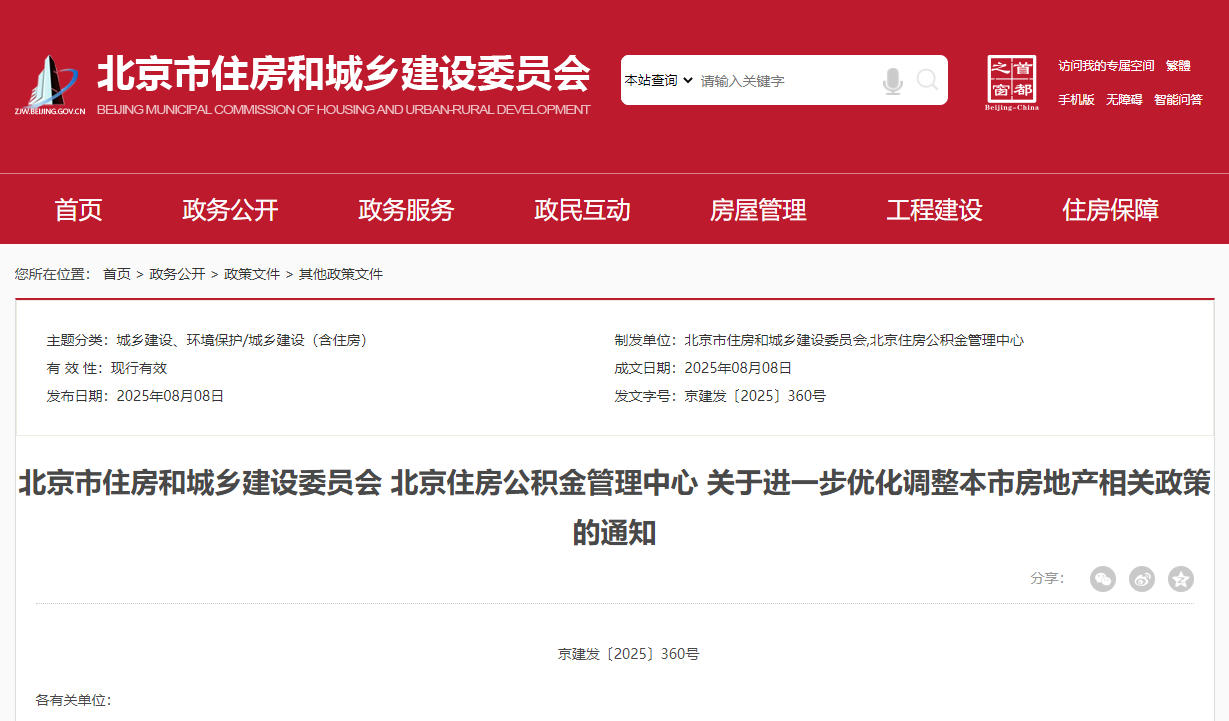The image size is (1229, 721).
Task: Go to 政务公开 in the breadcrumb
Action: (x=177, y=274)
